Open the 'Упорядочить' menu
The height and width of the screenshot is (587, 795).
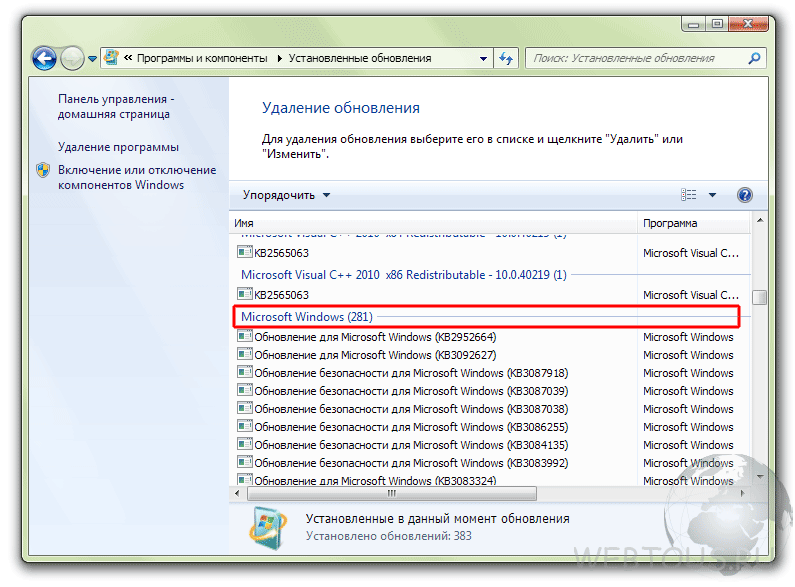[x=286, y=195]
